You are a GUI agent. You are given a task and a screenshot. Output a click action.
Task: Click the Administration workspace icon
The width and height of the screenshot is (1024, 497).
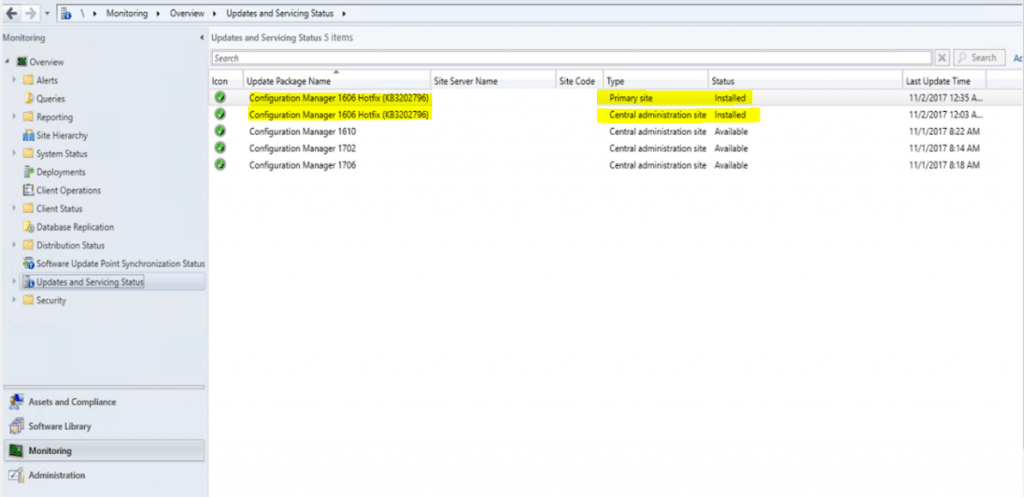click(17, 475)
